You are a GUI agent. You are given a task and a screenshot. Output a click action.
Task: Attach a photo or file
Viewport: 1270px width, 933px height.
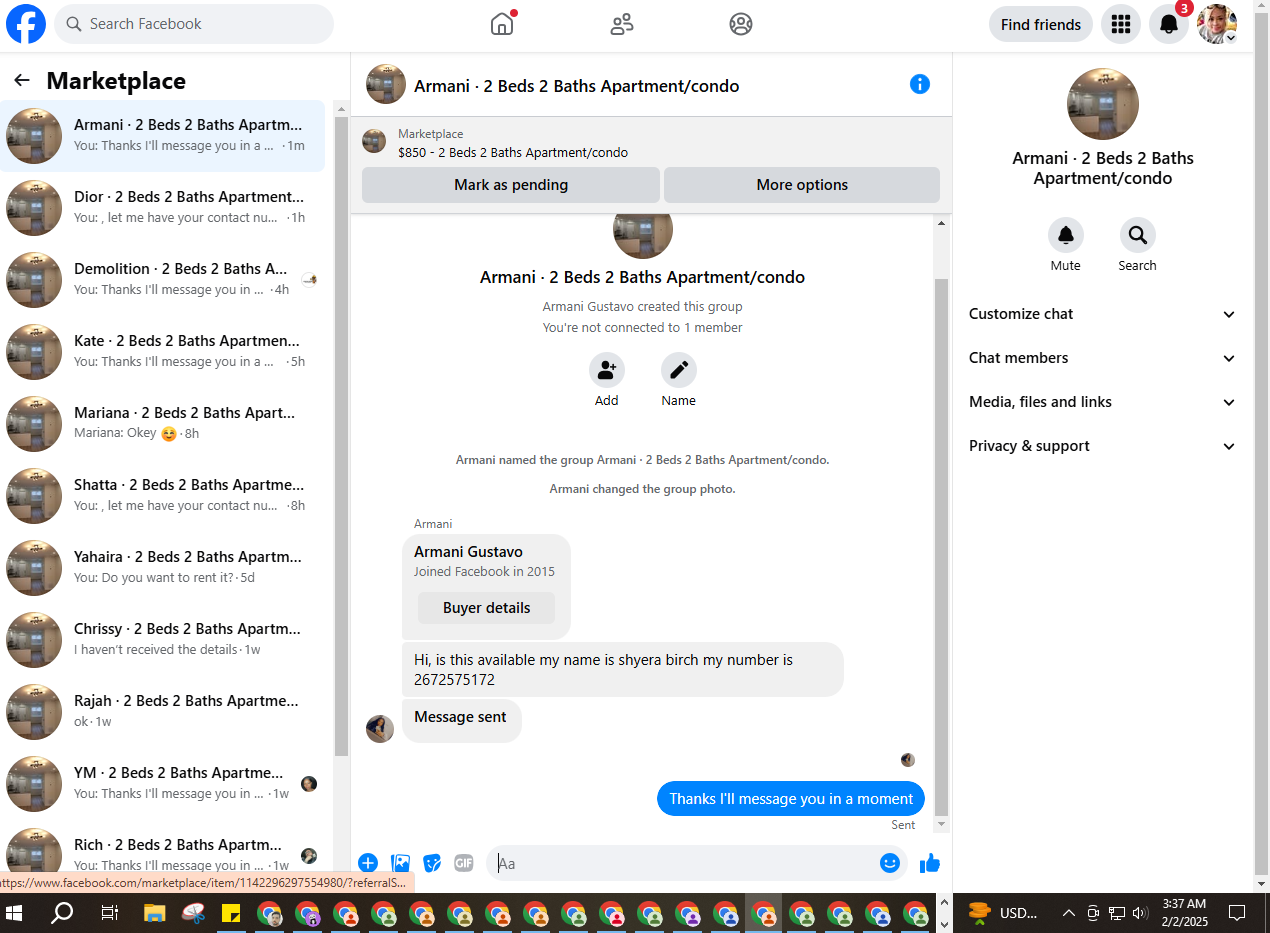click(x=401, y=863)
